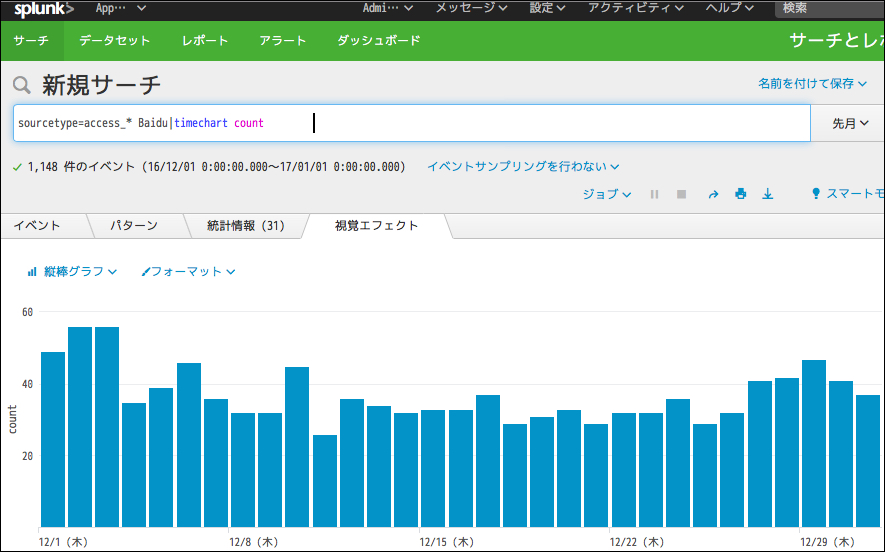The width and height of the screenshot is (885, 552).
Task: Click the print icon
Action: (x=741, y=194)
